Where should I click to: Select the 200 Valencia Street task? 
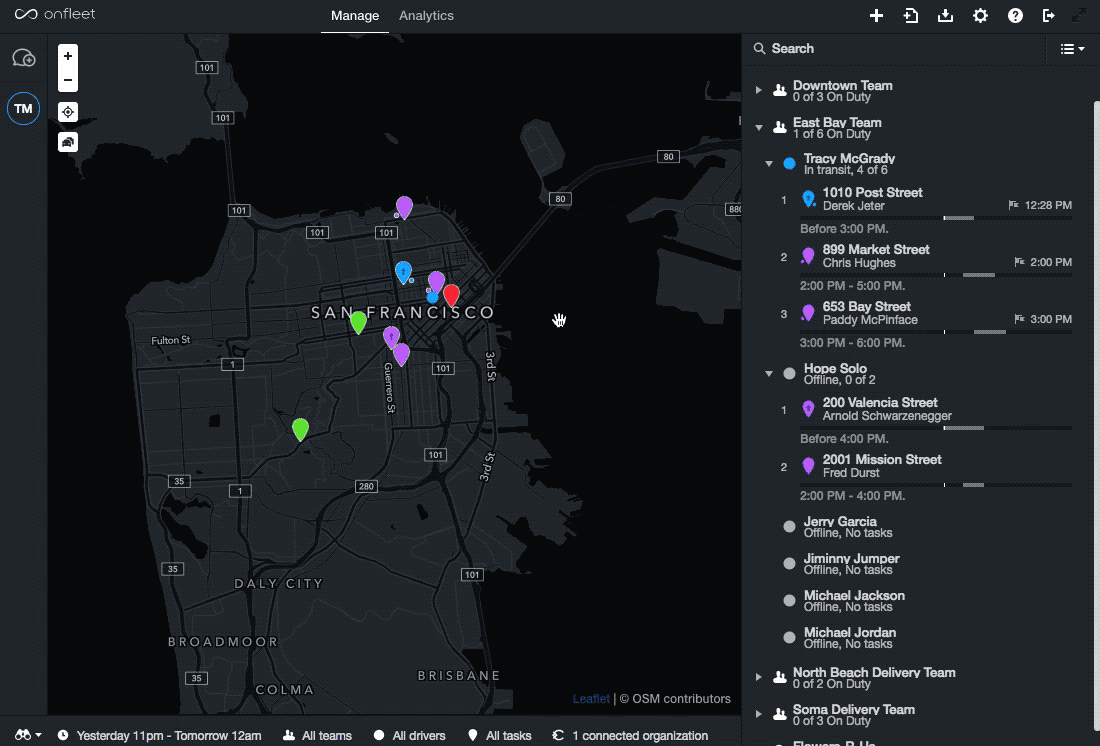tap(925, 409)
